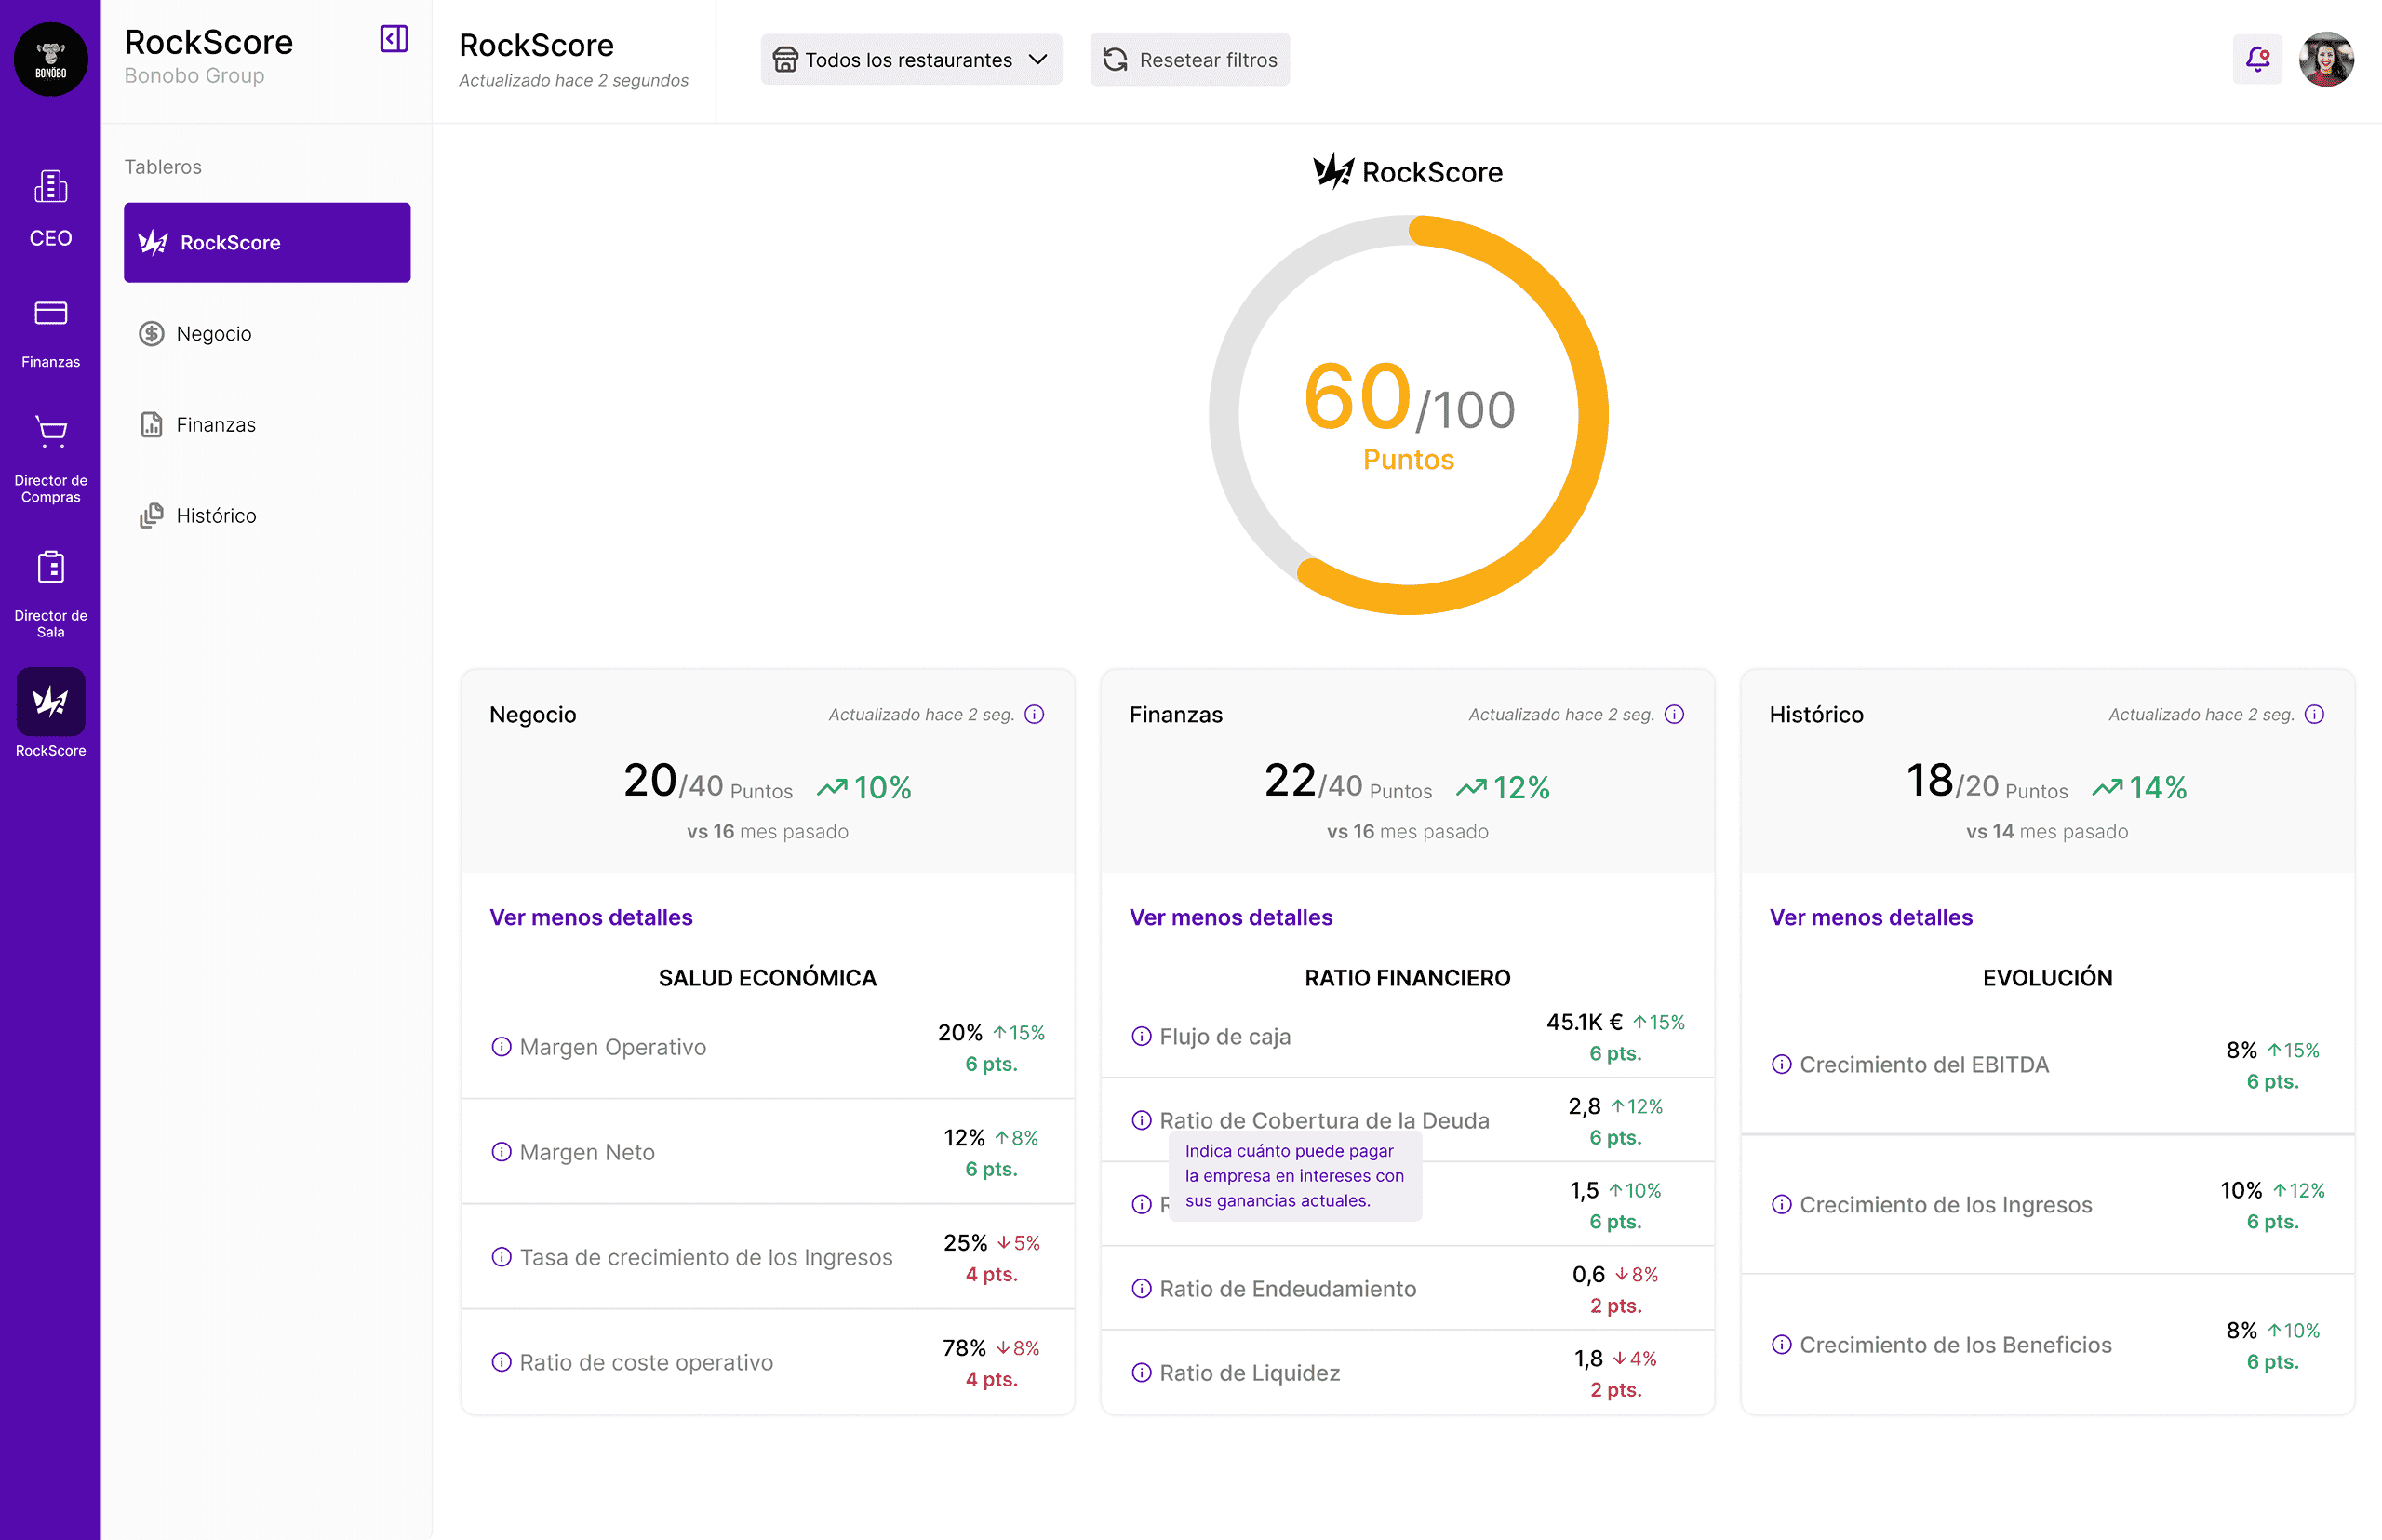Collapse the sidebar panel icon
The width and height of the screenshot is (2382, 1540).
click(394, 39)
